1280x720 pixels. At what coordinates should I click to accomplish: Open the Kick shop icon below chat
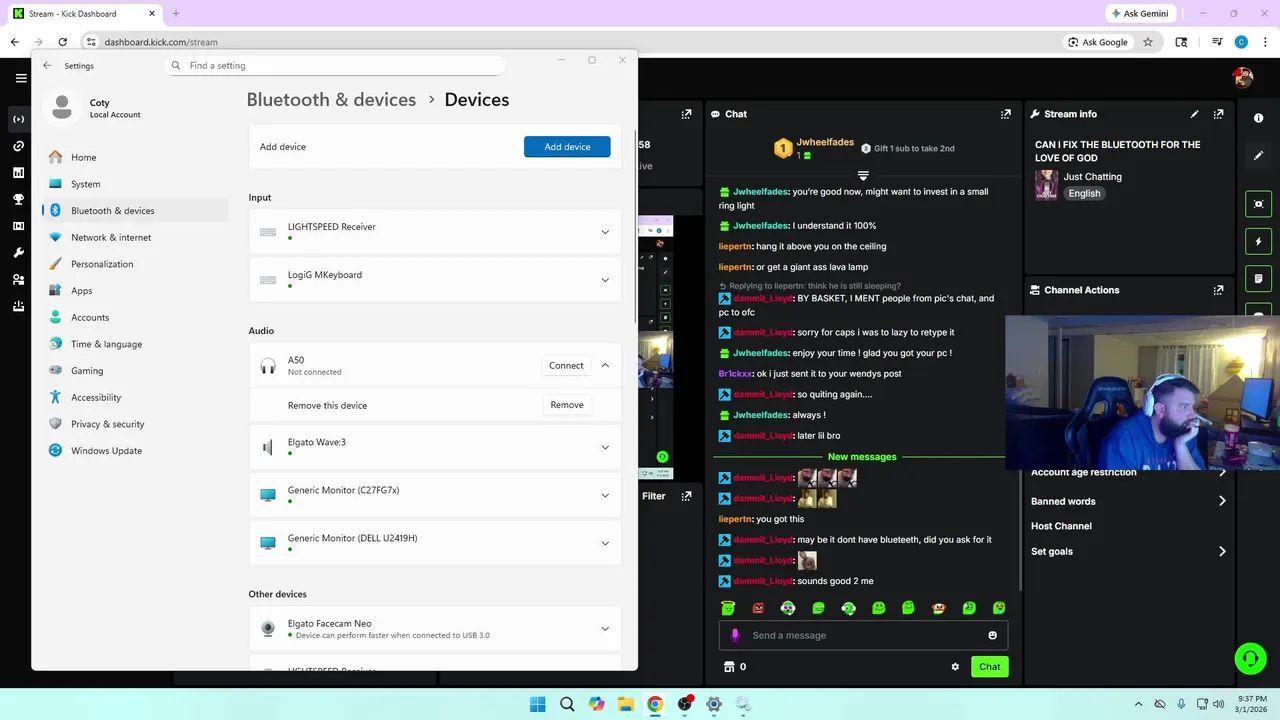tap(729, 667)
